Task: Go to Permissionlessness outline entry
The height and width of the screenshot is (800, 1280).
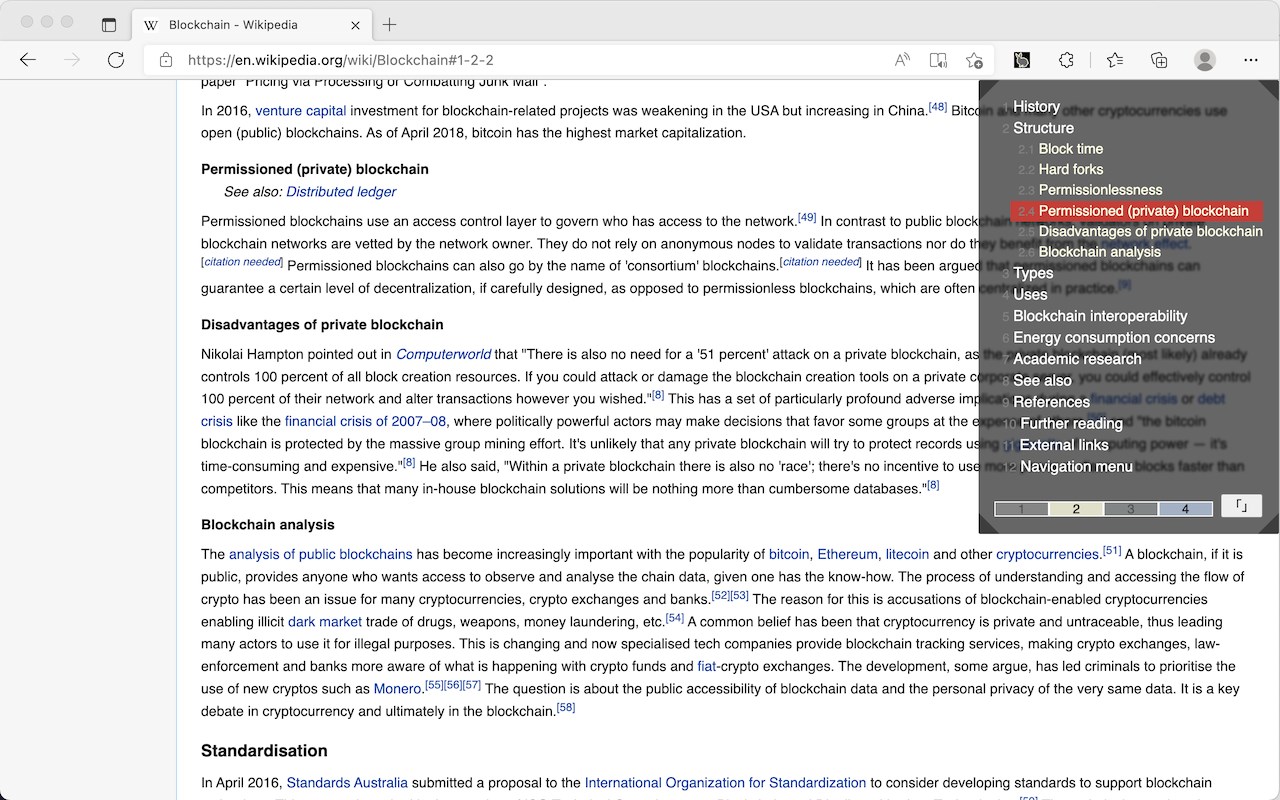Action: [x=1100, y=190]
